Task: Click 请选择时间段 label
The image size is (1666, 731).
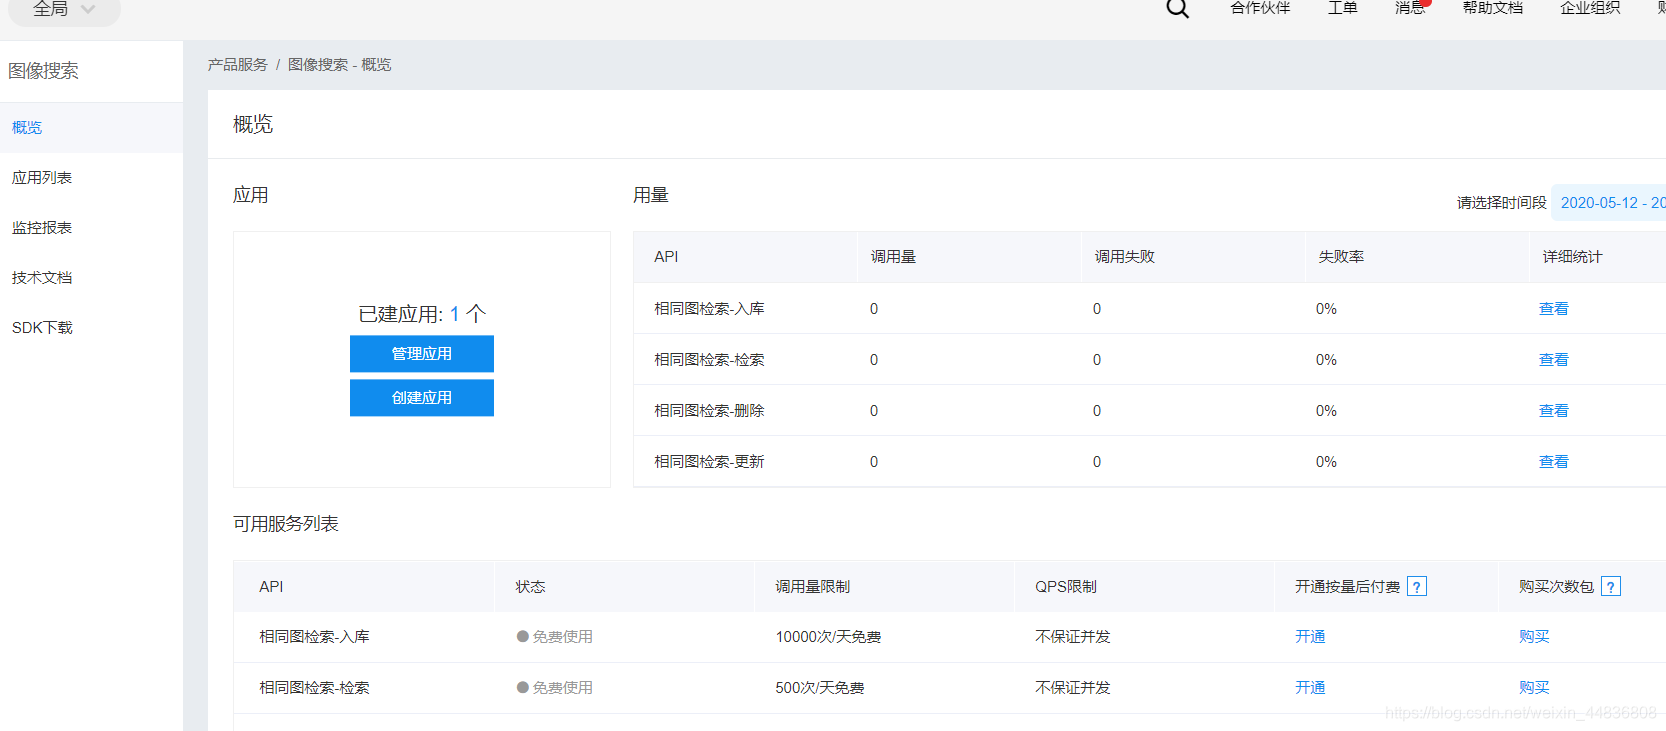Action: 1501,203
